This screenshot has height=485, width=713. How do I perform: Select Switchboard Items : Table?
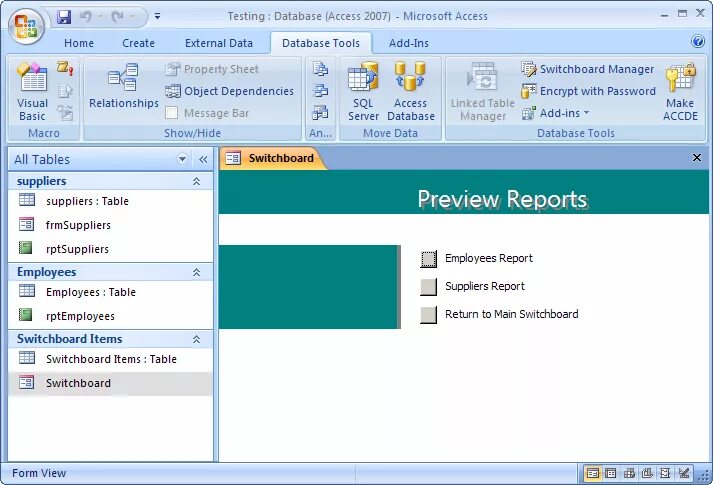[110, 359]
